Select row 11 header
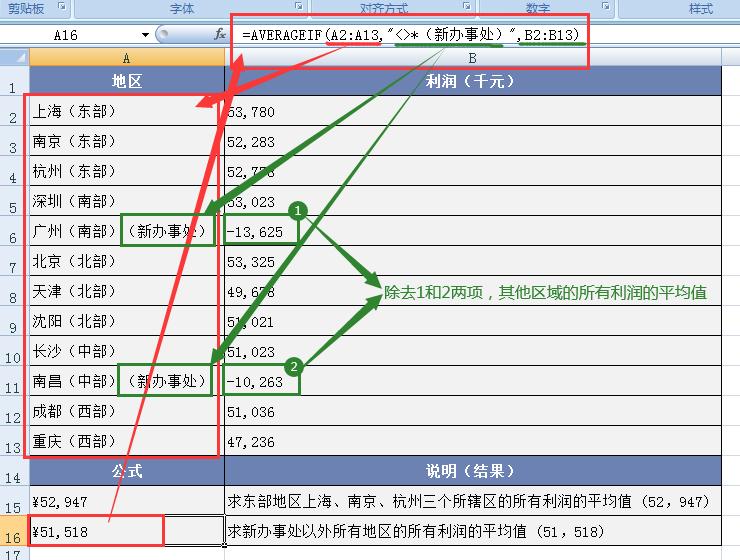 pyautogui.click(x=14, y=381)
